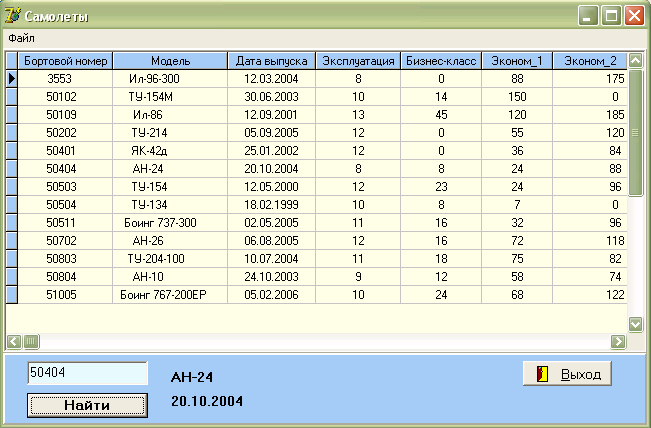This screenshot has width=651, height=428.
Task: Select cell with board number 50804
Action: pyautogui.click(x=65, y=276)
